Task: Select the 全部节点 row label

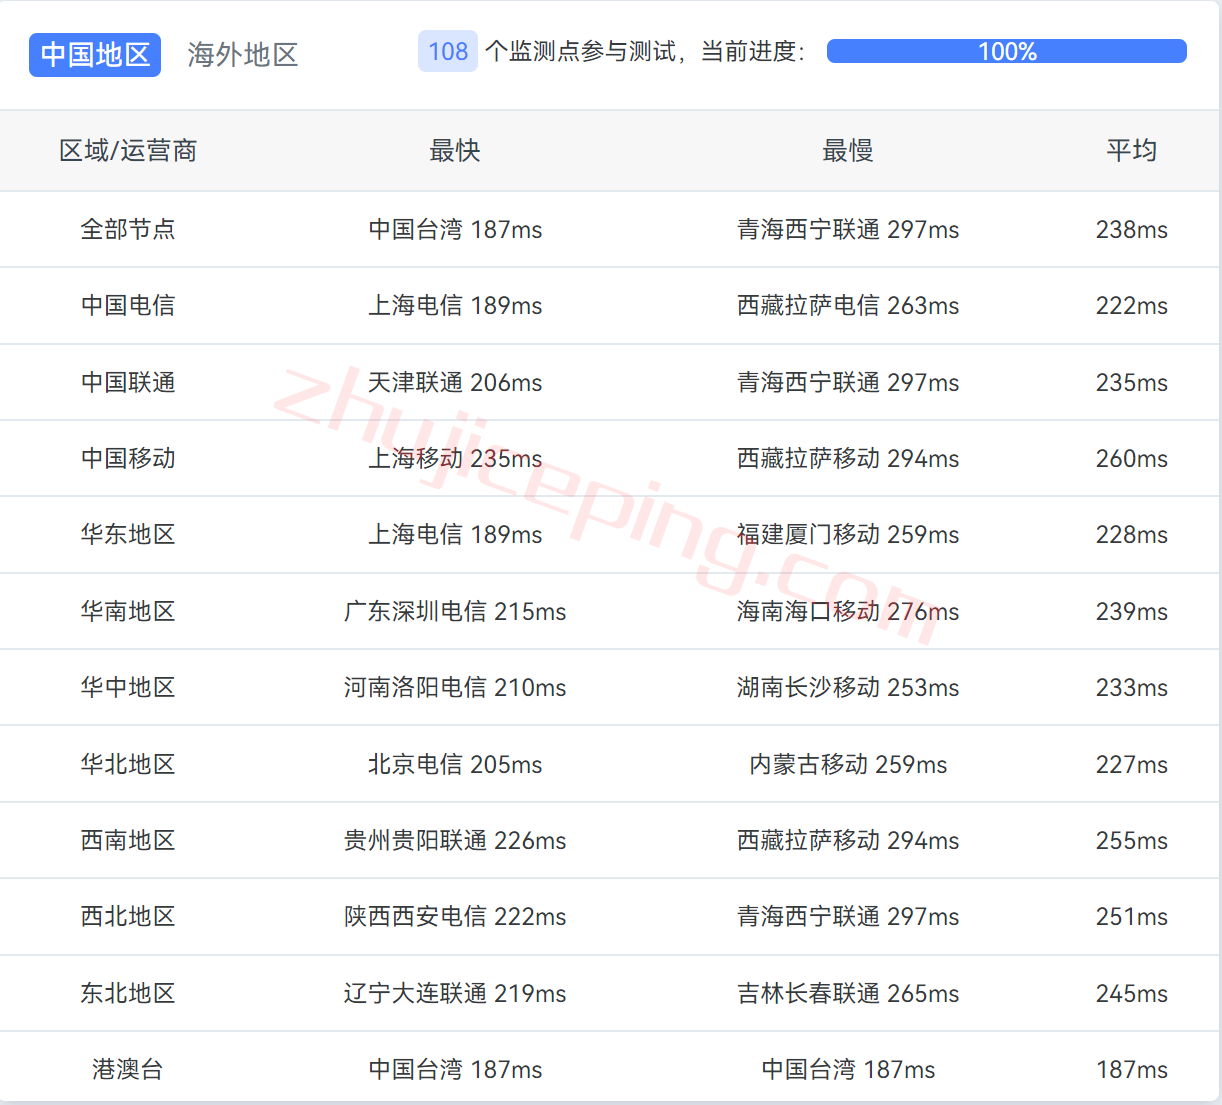Action: 128,229
